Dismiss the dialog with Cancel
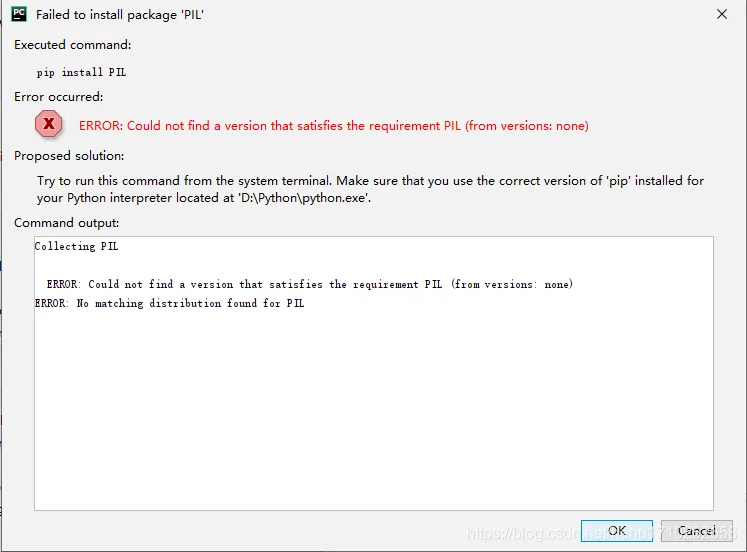Image resolution: width=747 pixels, height=552 pixels. tap(697, 531)
